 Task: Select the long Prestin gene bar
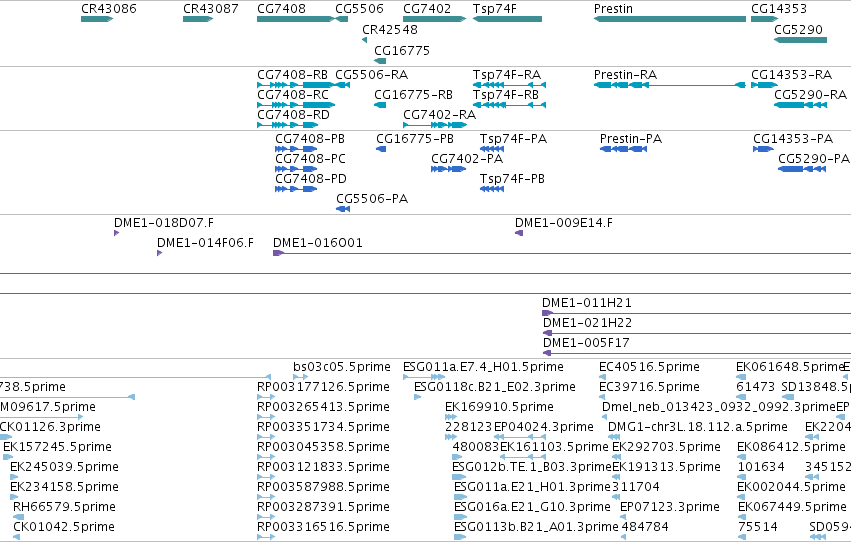[x=670, y=19]
